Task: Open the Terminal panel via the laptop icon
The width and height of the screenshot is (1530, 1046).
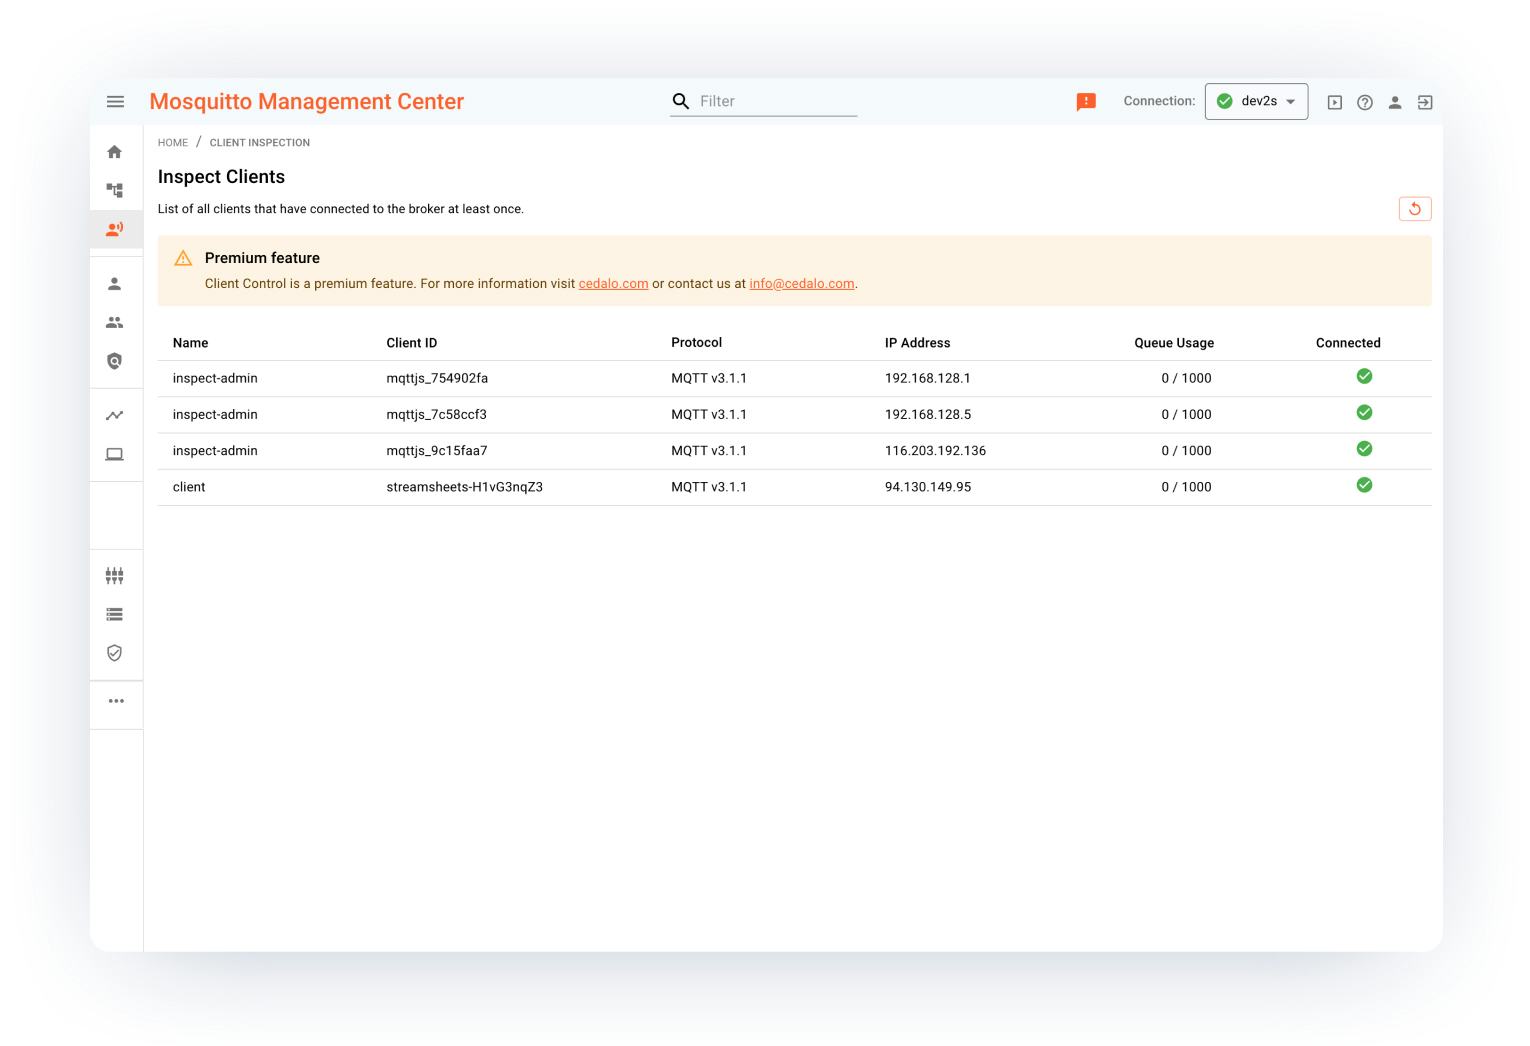Action: [x=115, y=453]
